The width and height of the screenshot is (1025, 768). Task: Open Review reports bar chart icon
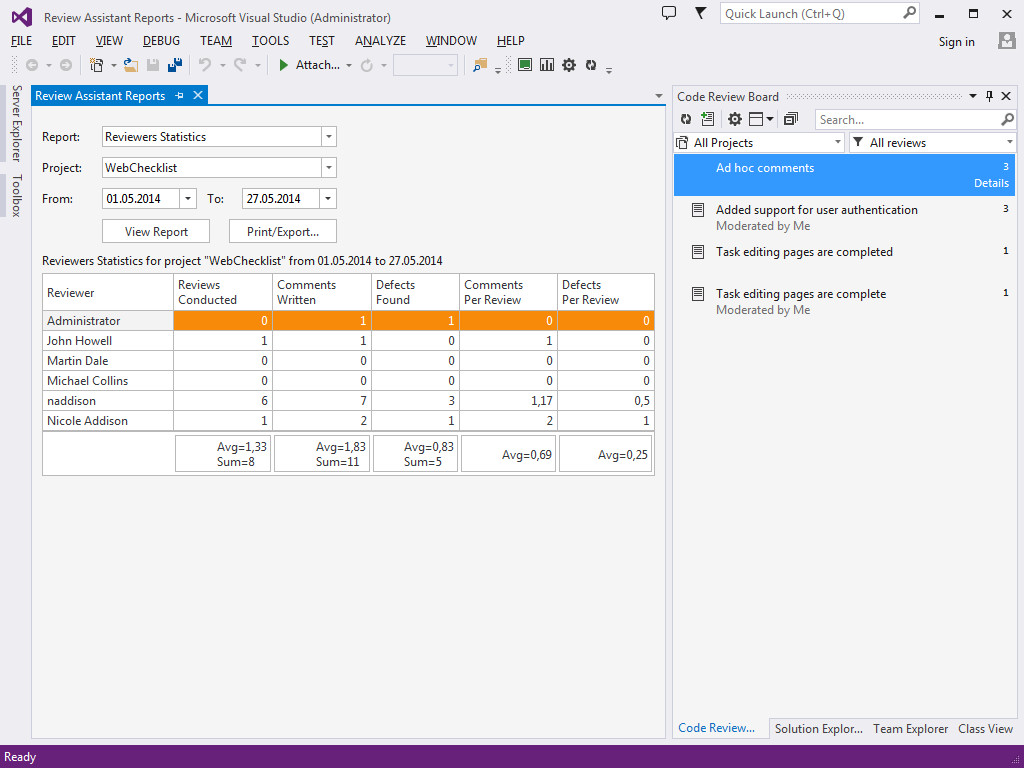tap(546, 65)
